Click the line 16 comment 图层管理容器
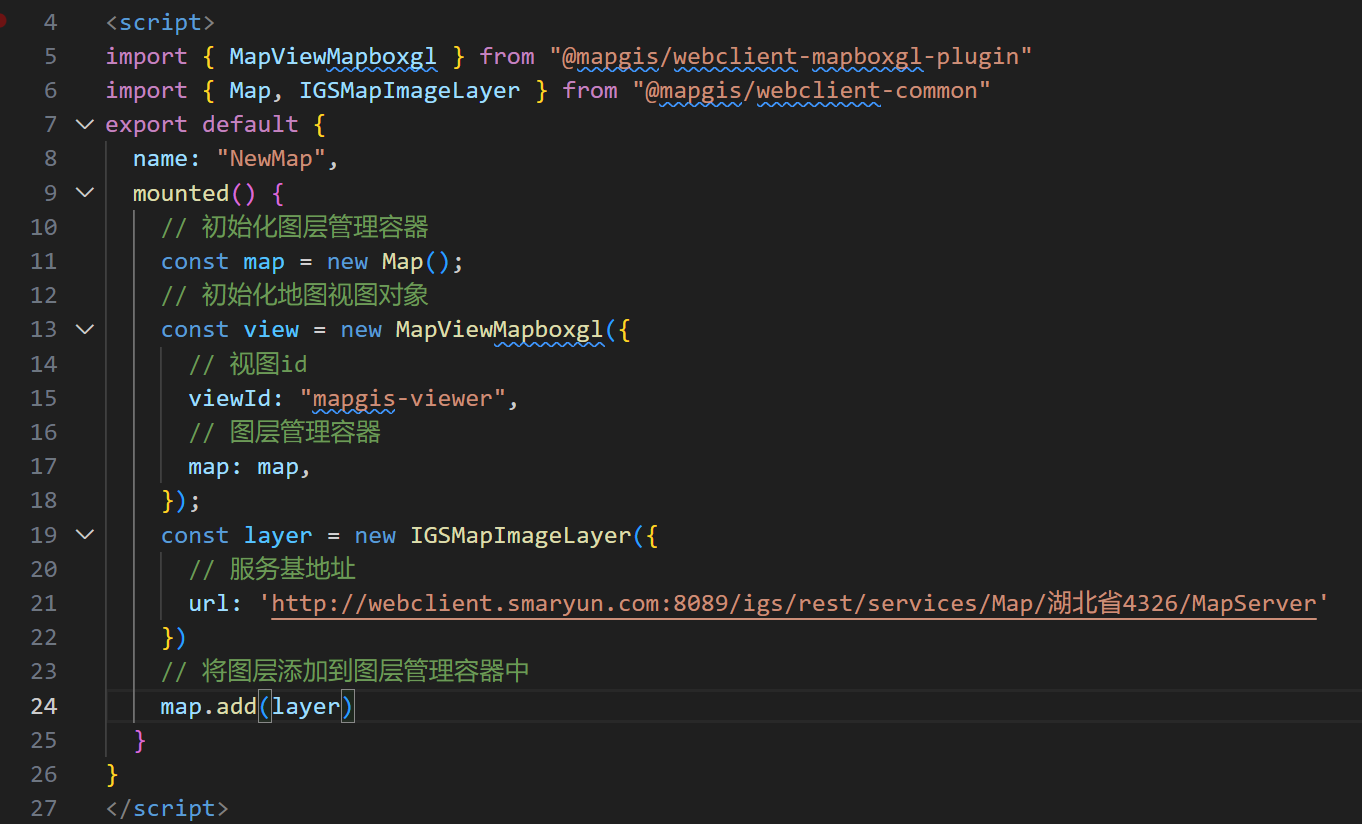This screenshot has width=1362, height=824. (285, 432)
